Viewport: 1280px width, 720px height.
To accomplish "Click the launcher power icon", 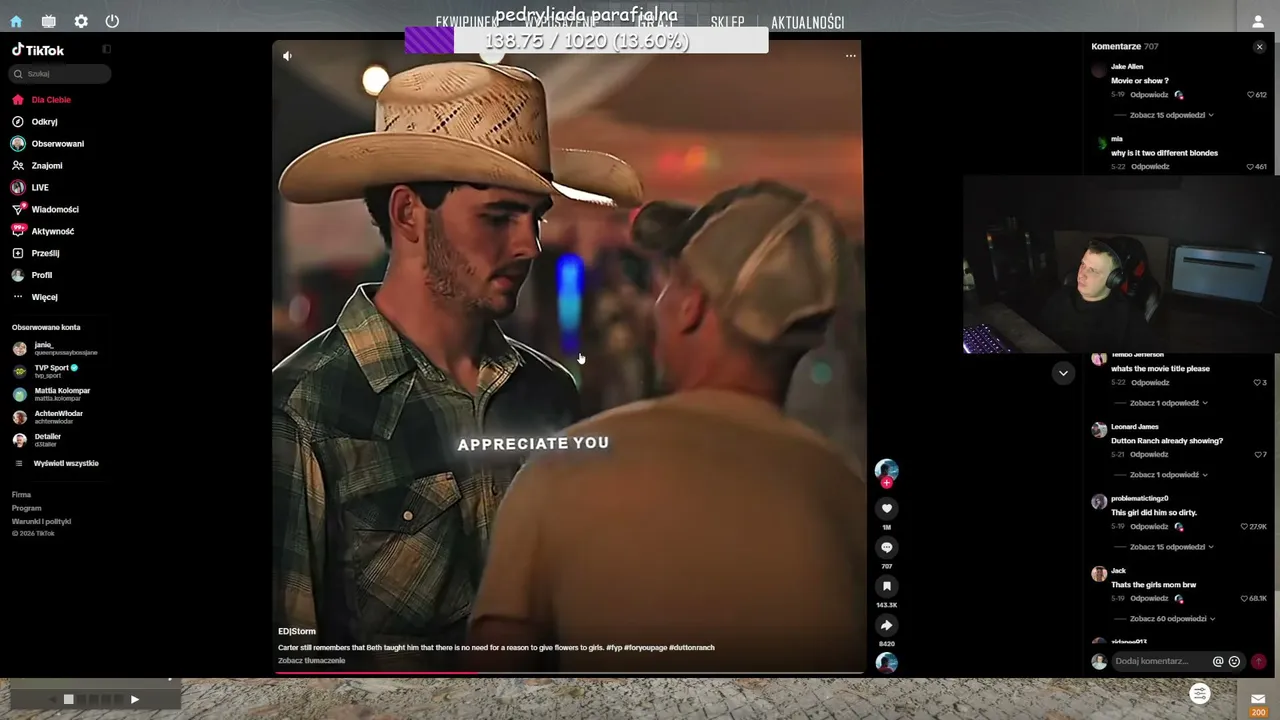I will (112, 21).
